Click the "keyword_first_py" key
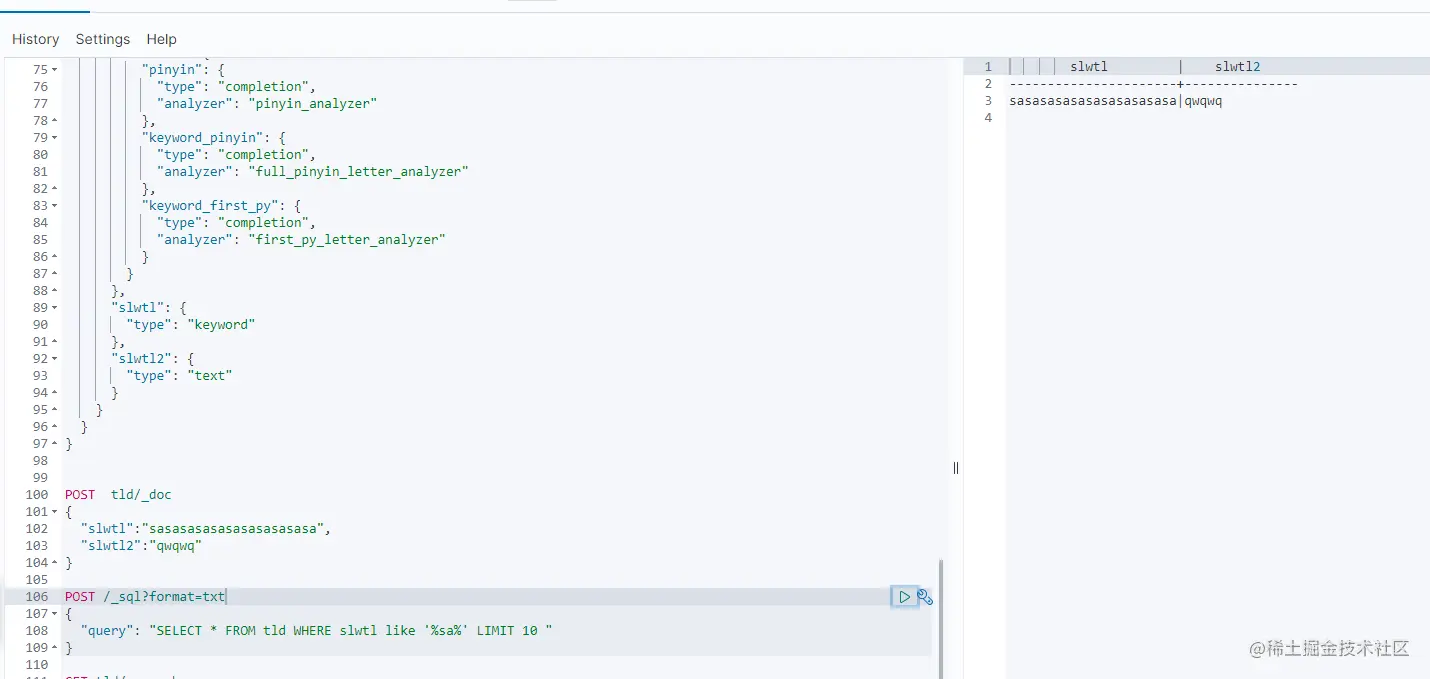 coord(212,206)
